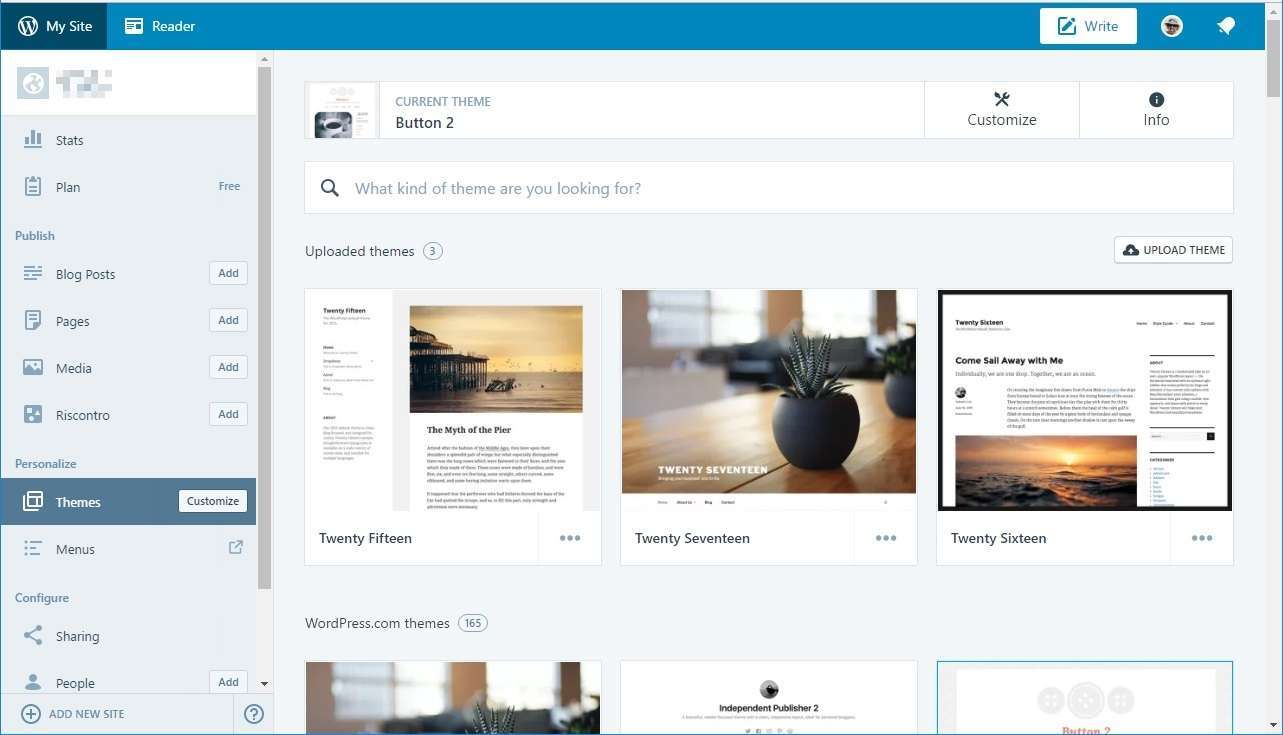The width and height of the screenshot is (1283, 735).
Task: Click the Free plan label
Action: coord(230,186)
